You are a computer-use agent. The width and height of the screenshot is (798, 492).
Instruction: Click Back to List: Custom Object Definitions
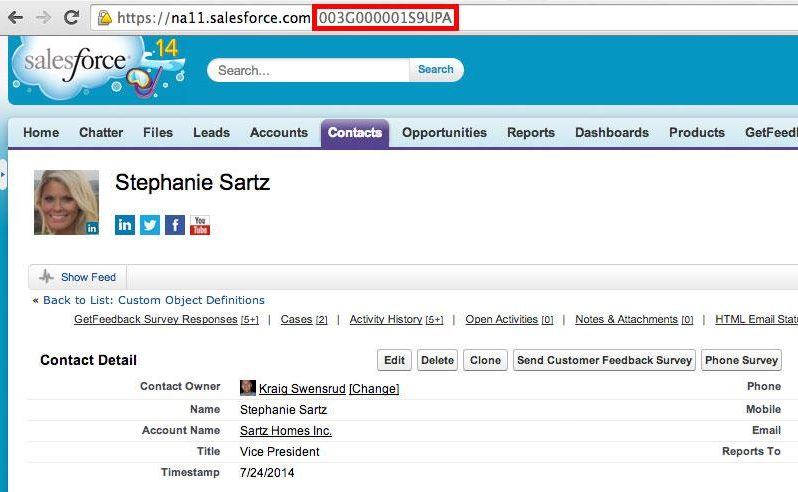(x=154, y=300)
